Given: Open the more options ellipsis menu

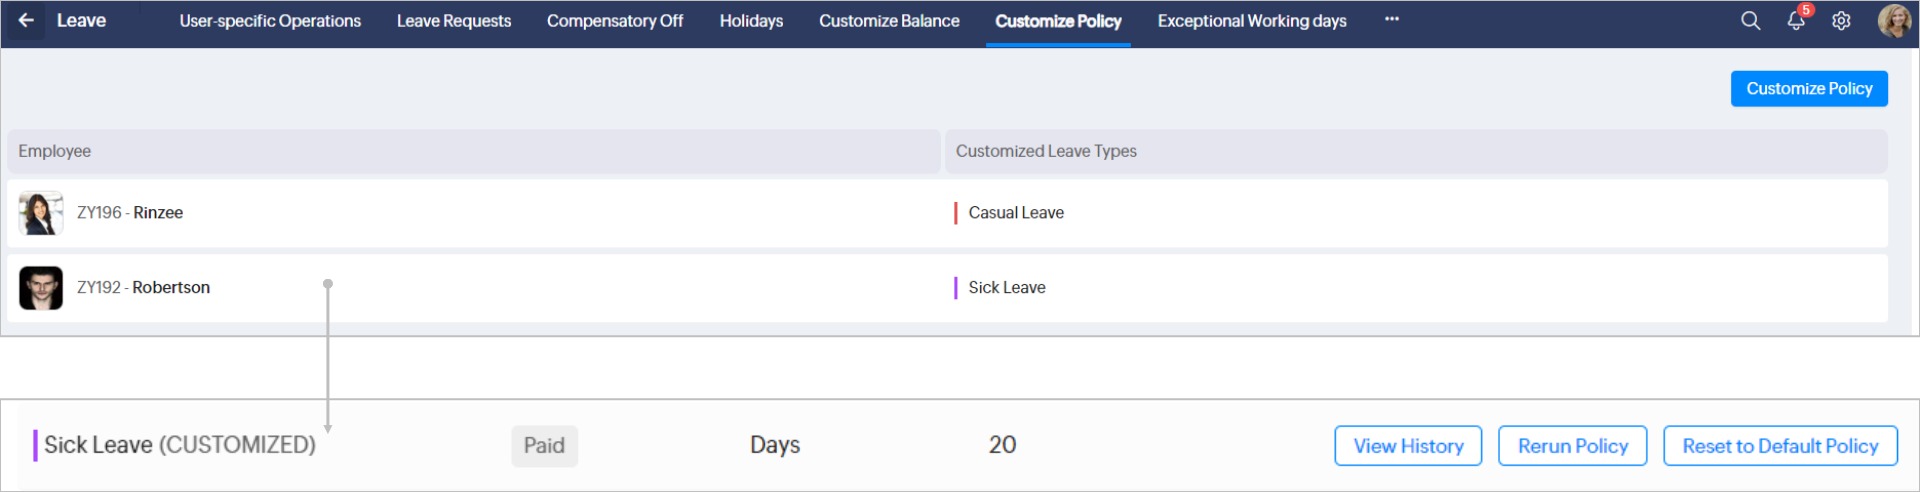Looking at the screenshot, I should pyautogui.click(x=1392, y=20).
